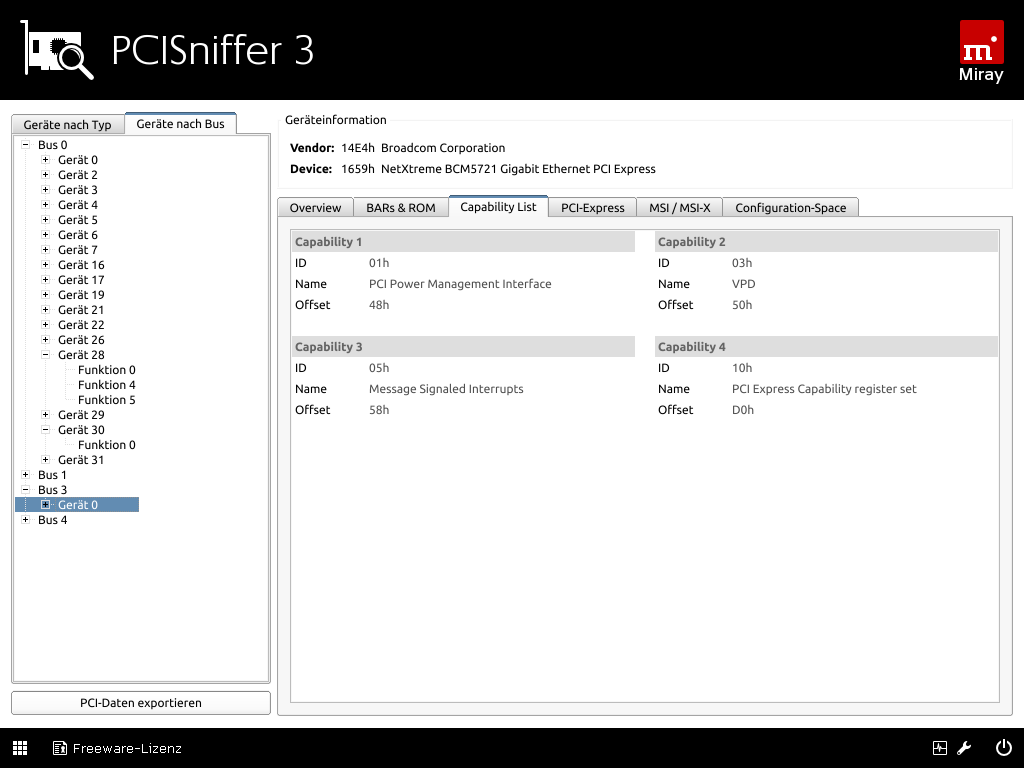
Task: Select the Geräte nach Bus tab
Action: click(x=180, y=123)
